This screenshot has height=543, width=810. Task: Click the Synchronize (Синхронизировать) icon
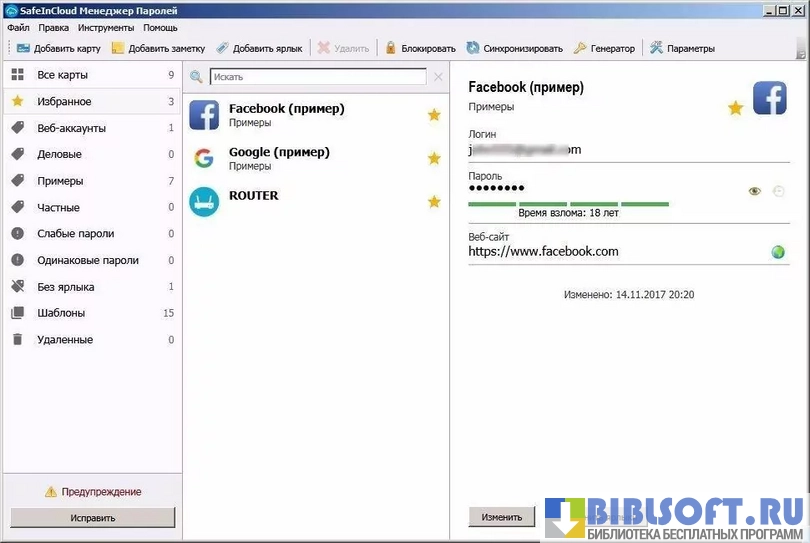click(x=473, y=48)
